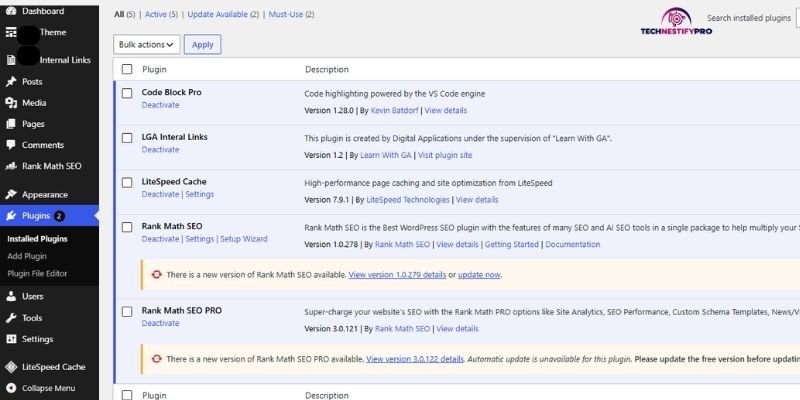This screenshot has width=800, height=400.
Task: Click the Tools wrench icon
Action: click(11, 318)
